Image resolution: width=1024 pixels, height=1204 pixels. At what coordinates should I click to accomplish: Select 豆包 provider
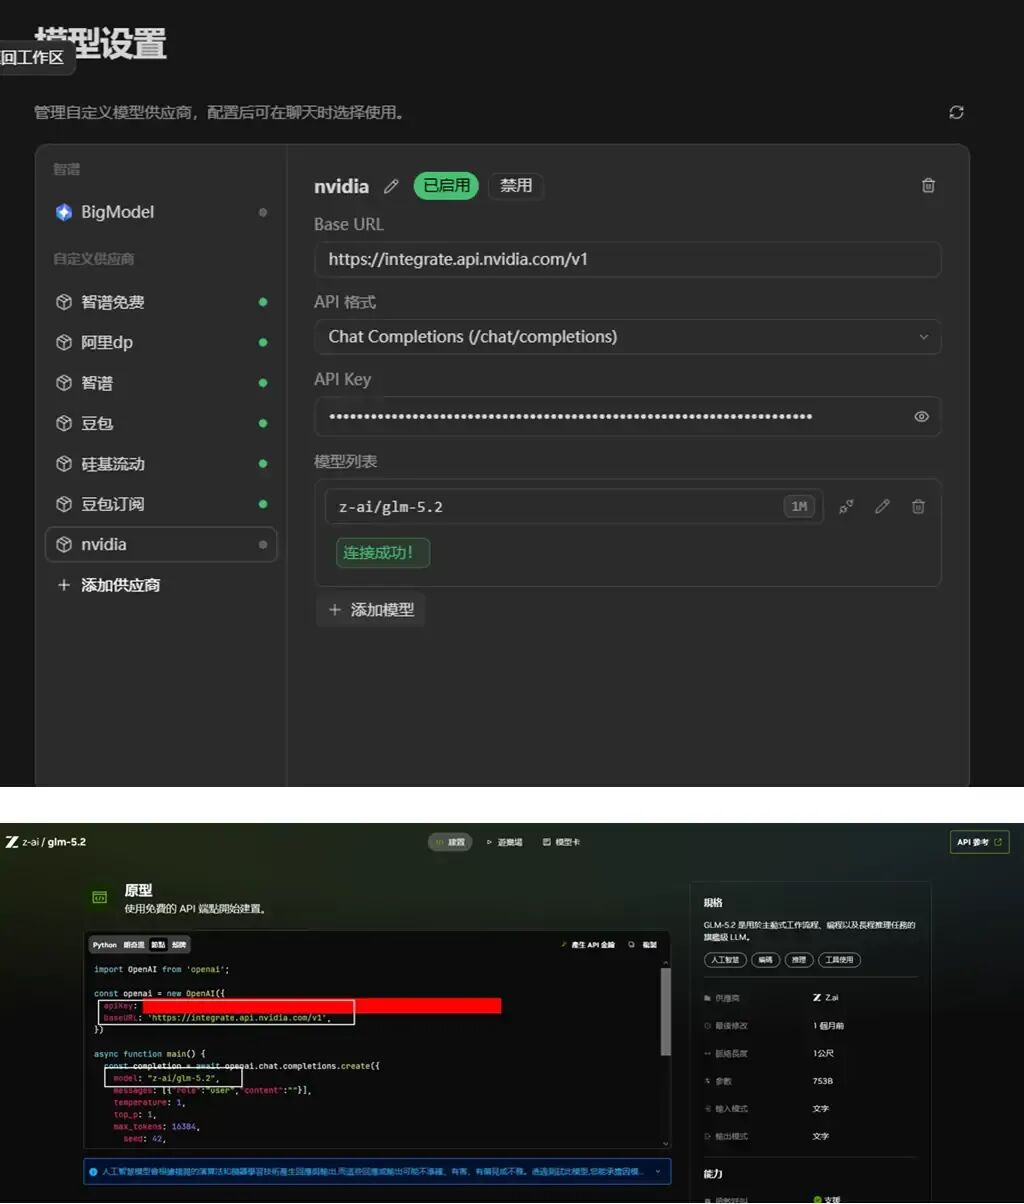click(x=161, y=423)
